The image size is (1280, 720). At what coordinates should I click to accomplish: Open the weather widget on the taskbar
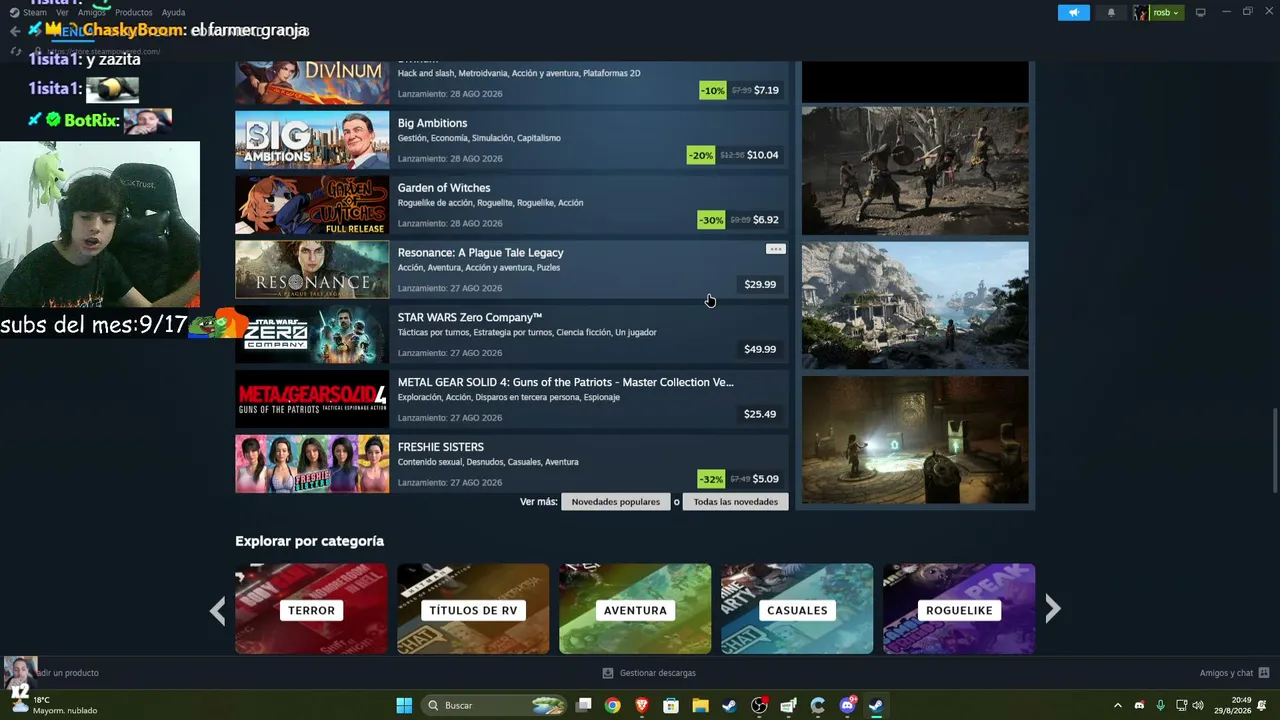[x=52, y=705]
